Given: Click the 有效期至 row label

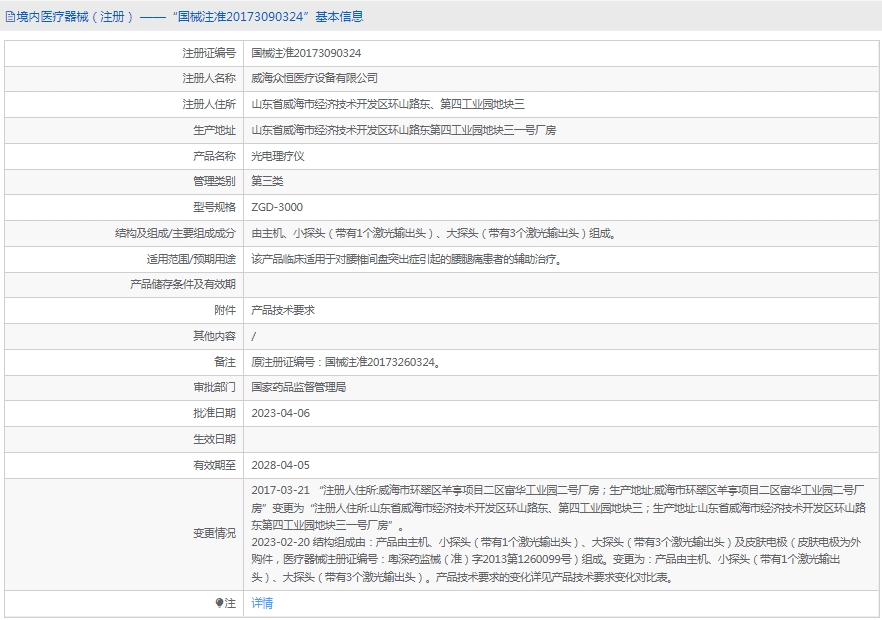Looking at the screenshot, I should point(214,465).
